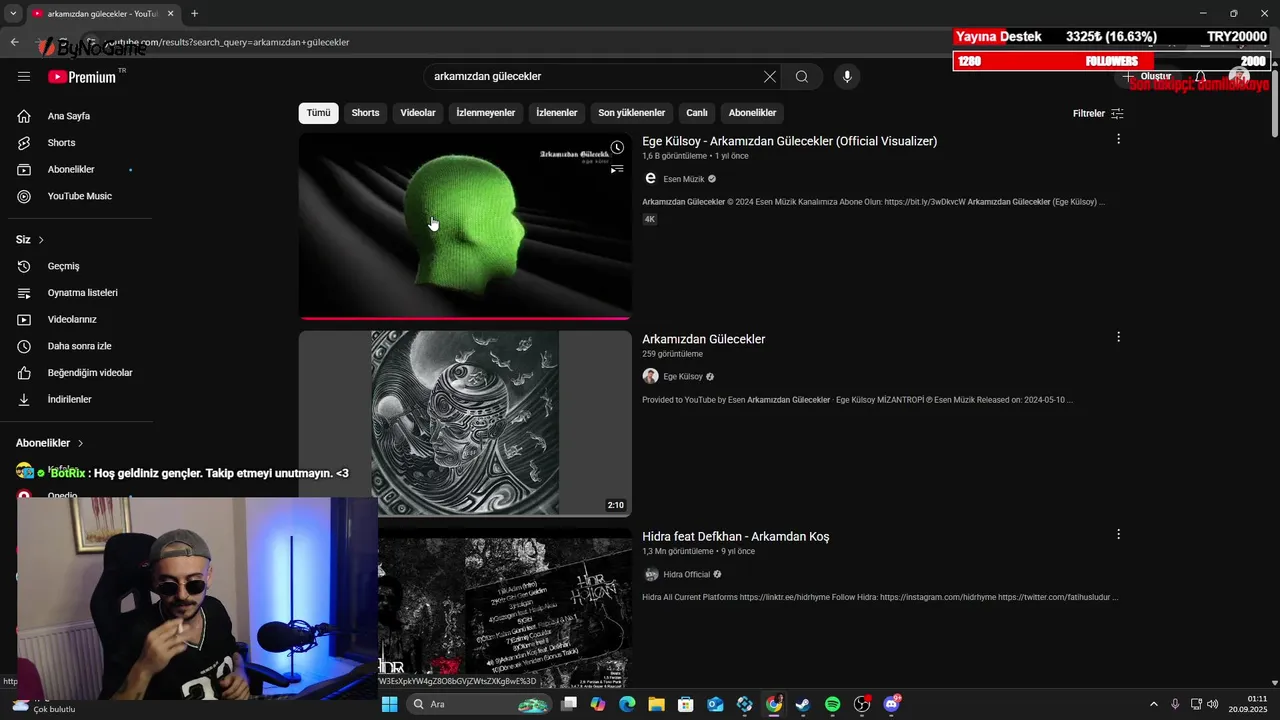Open title Ege Külsoy - Arkamızdan Gülecekler (Official Visualizer)
This screenshot has height=720, width=1280.
tap(789, 141)
